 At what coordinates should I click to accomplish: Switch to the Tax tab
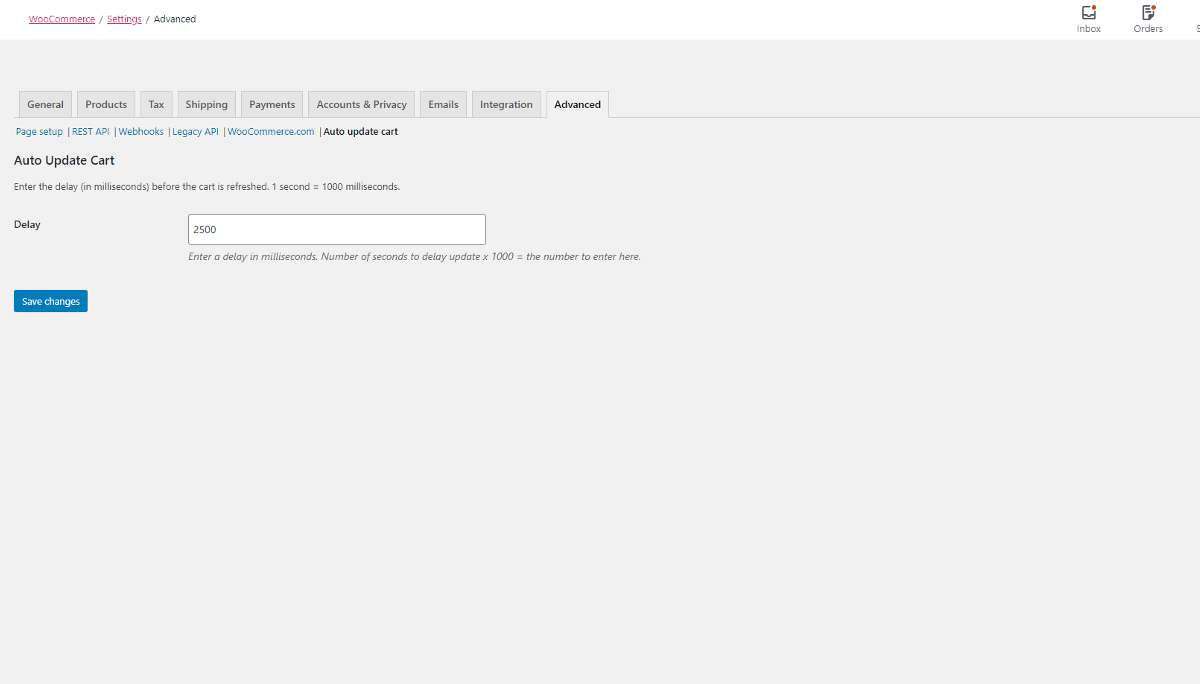coord(156,103)
